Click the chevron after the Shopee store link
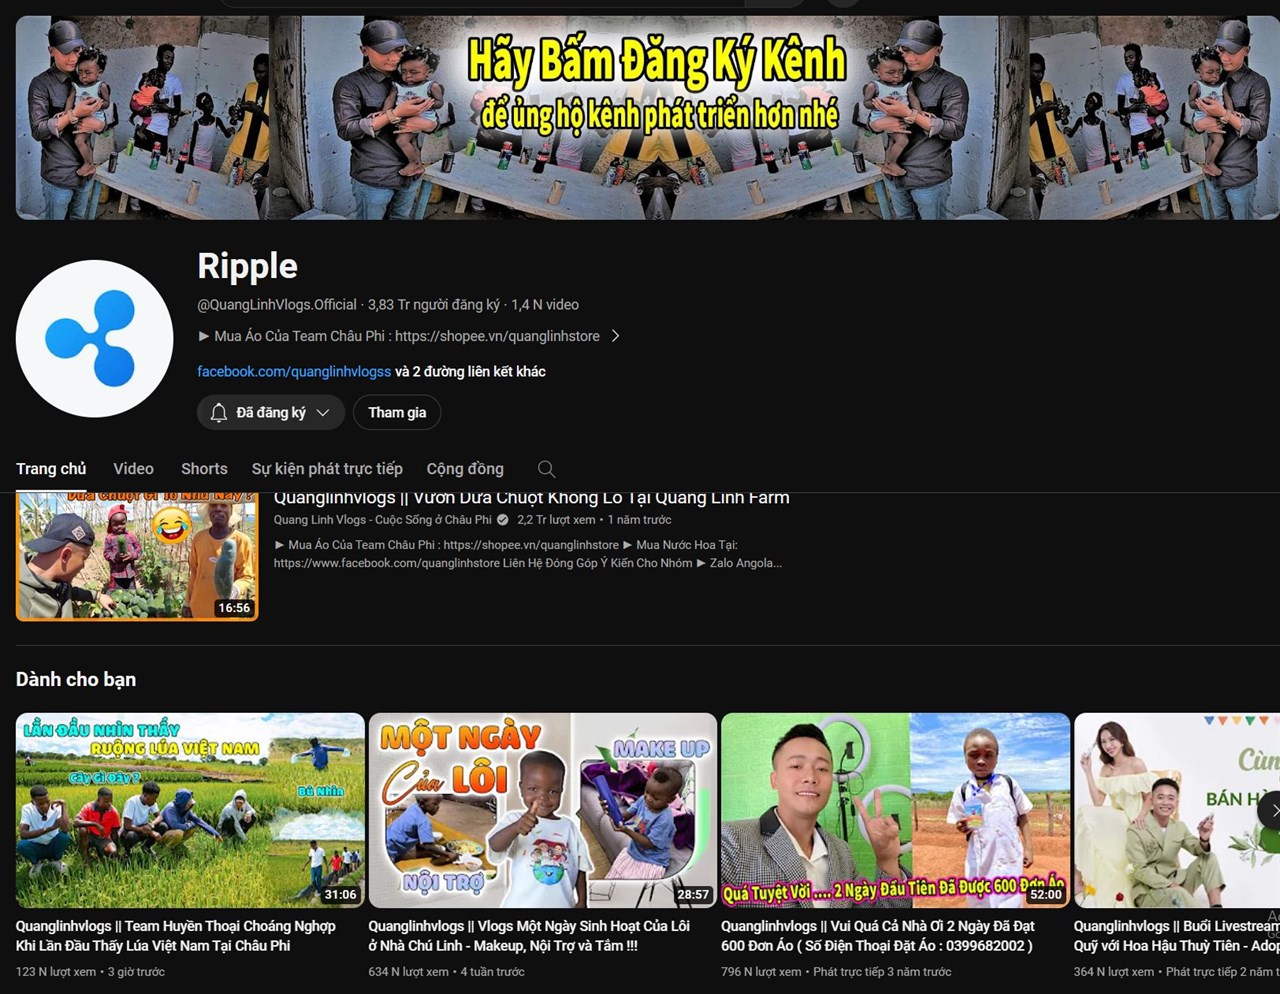The height and width of the screenshot is (994, 1280). [x=617, y=336]
